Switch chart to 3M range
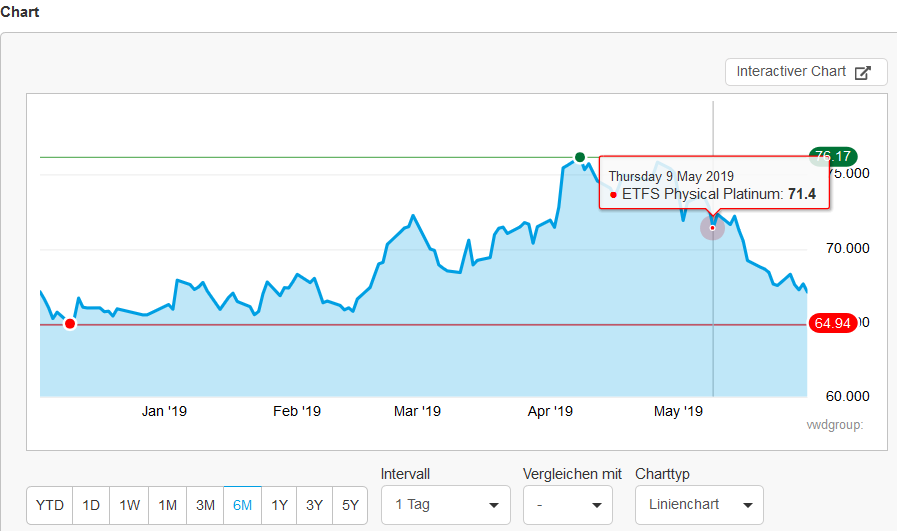Screen dimensions: 897x531 (205, 505)
